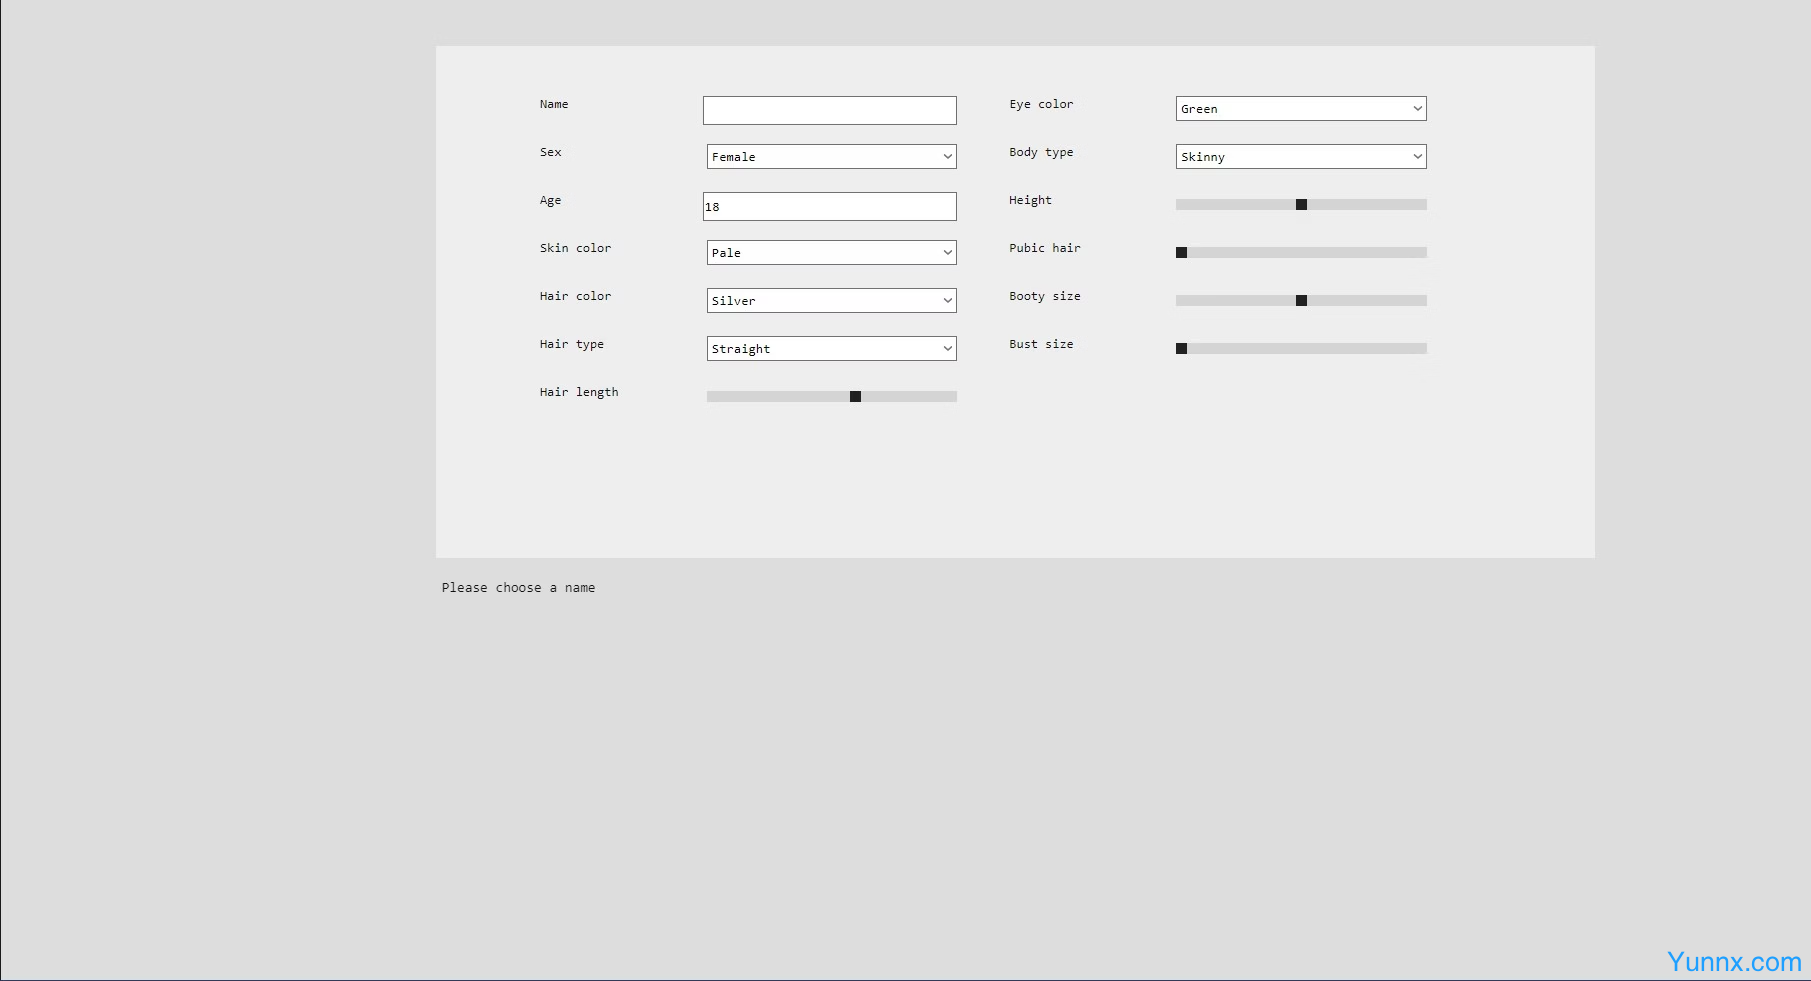This screenshot has height=981, width=1811.
Task: Click the Body type label
Action: pos(1041,152)
